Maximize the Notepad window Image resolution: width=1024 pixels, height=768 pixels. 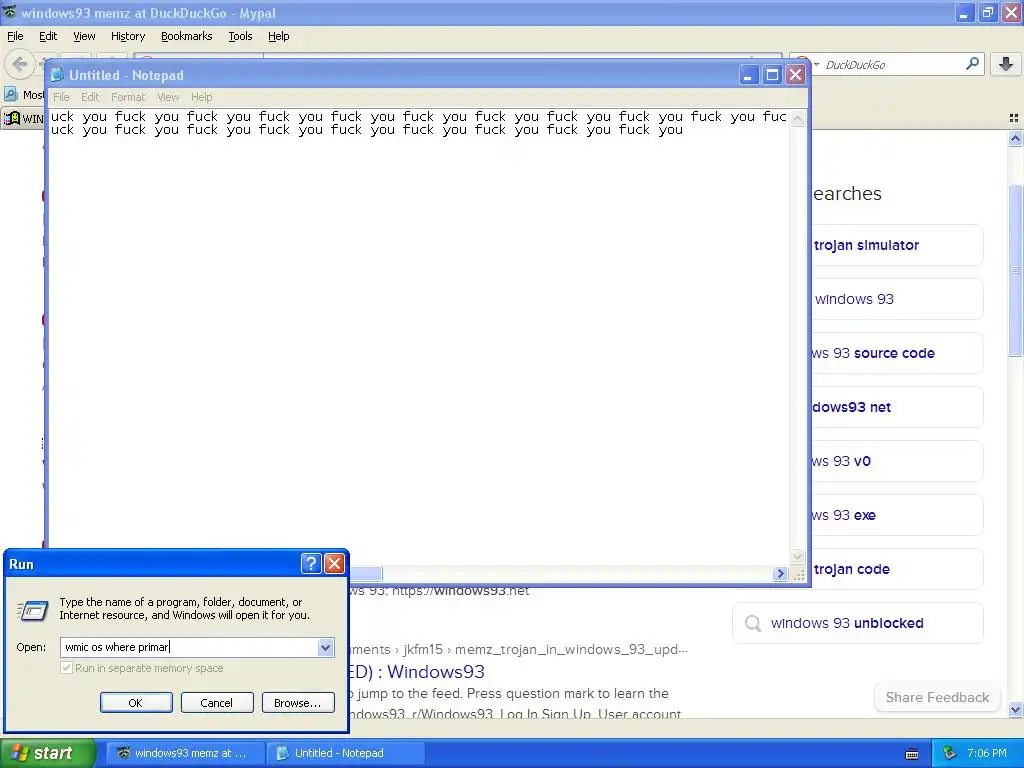coord(772,75)
